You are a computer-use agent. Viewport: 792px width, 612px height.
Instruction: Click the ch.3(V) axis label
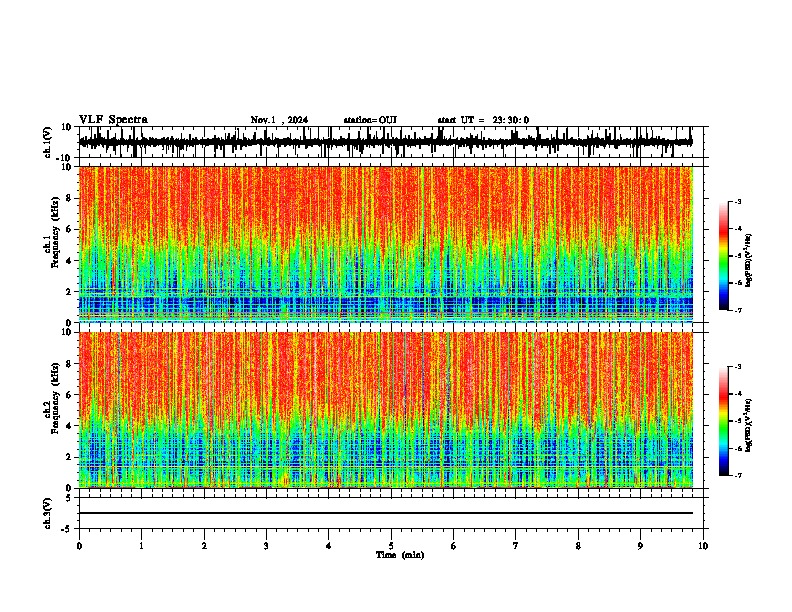48,513
